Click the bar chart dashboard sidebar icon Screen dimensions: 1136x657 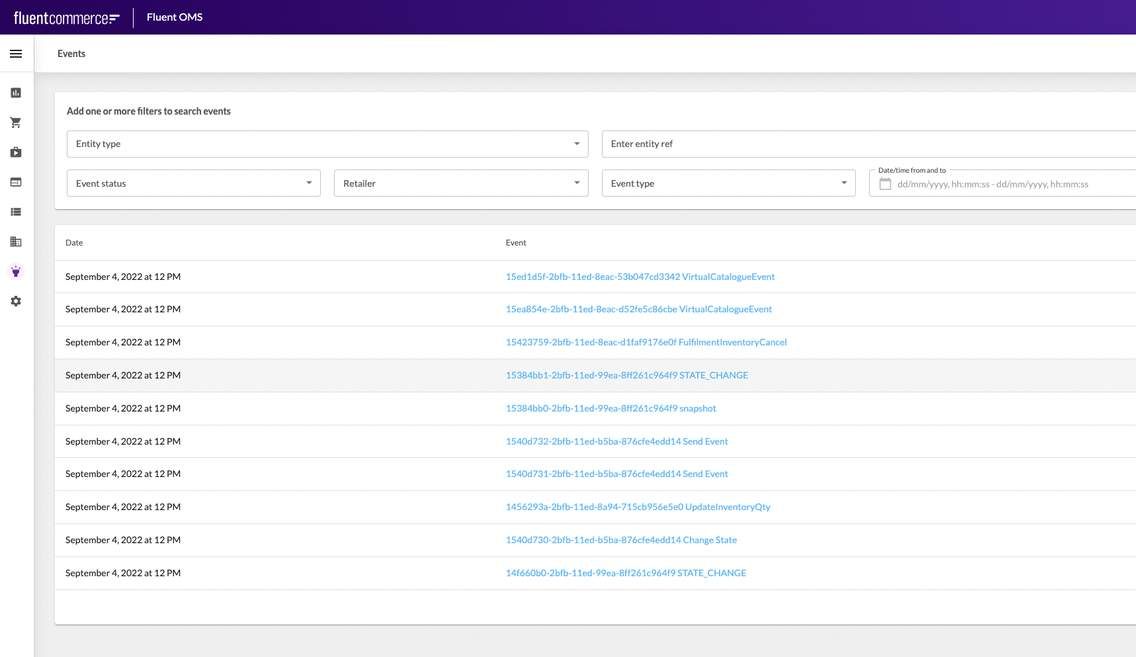pyautogui.click(x=16, y=93)
